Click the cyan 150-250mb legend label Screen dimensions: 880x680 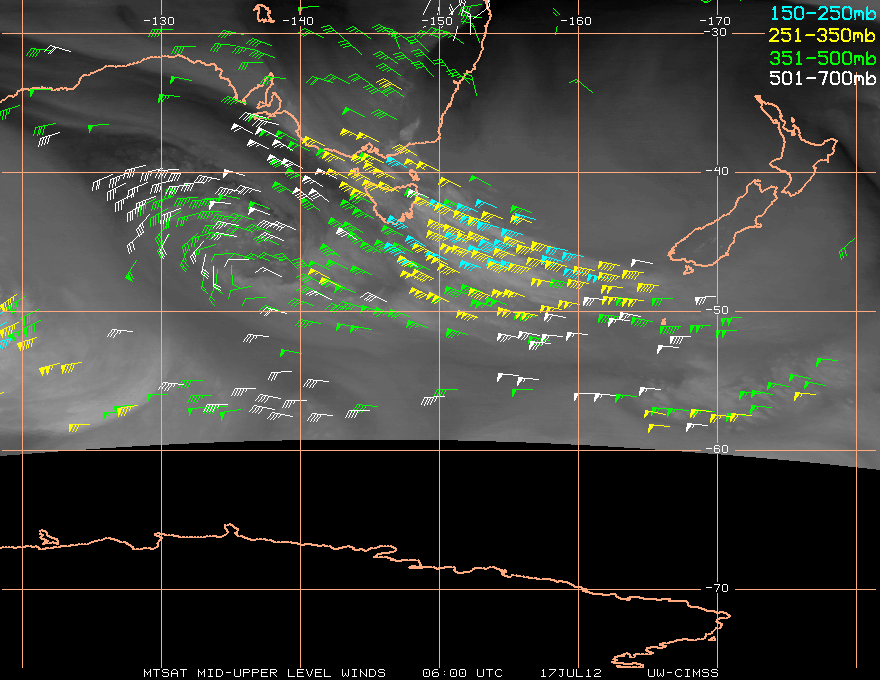tap(823, 13)
